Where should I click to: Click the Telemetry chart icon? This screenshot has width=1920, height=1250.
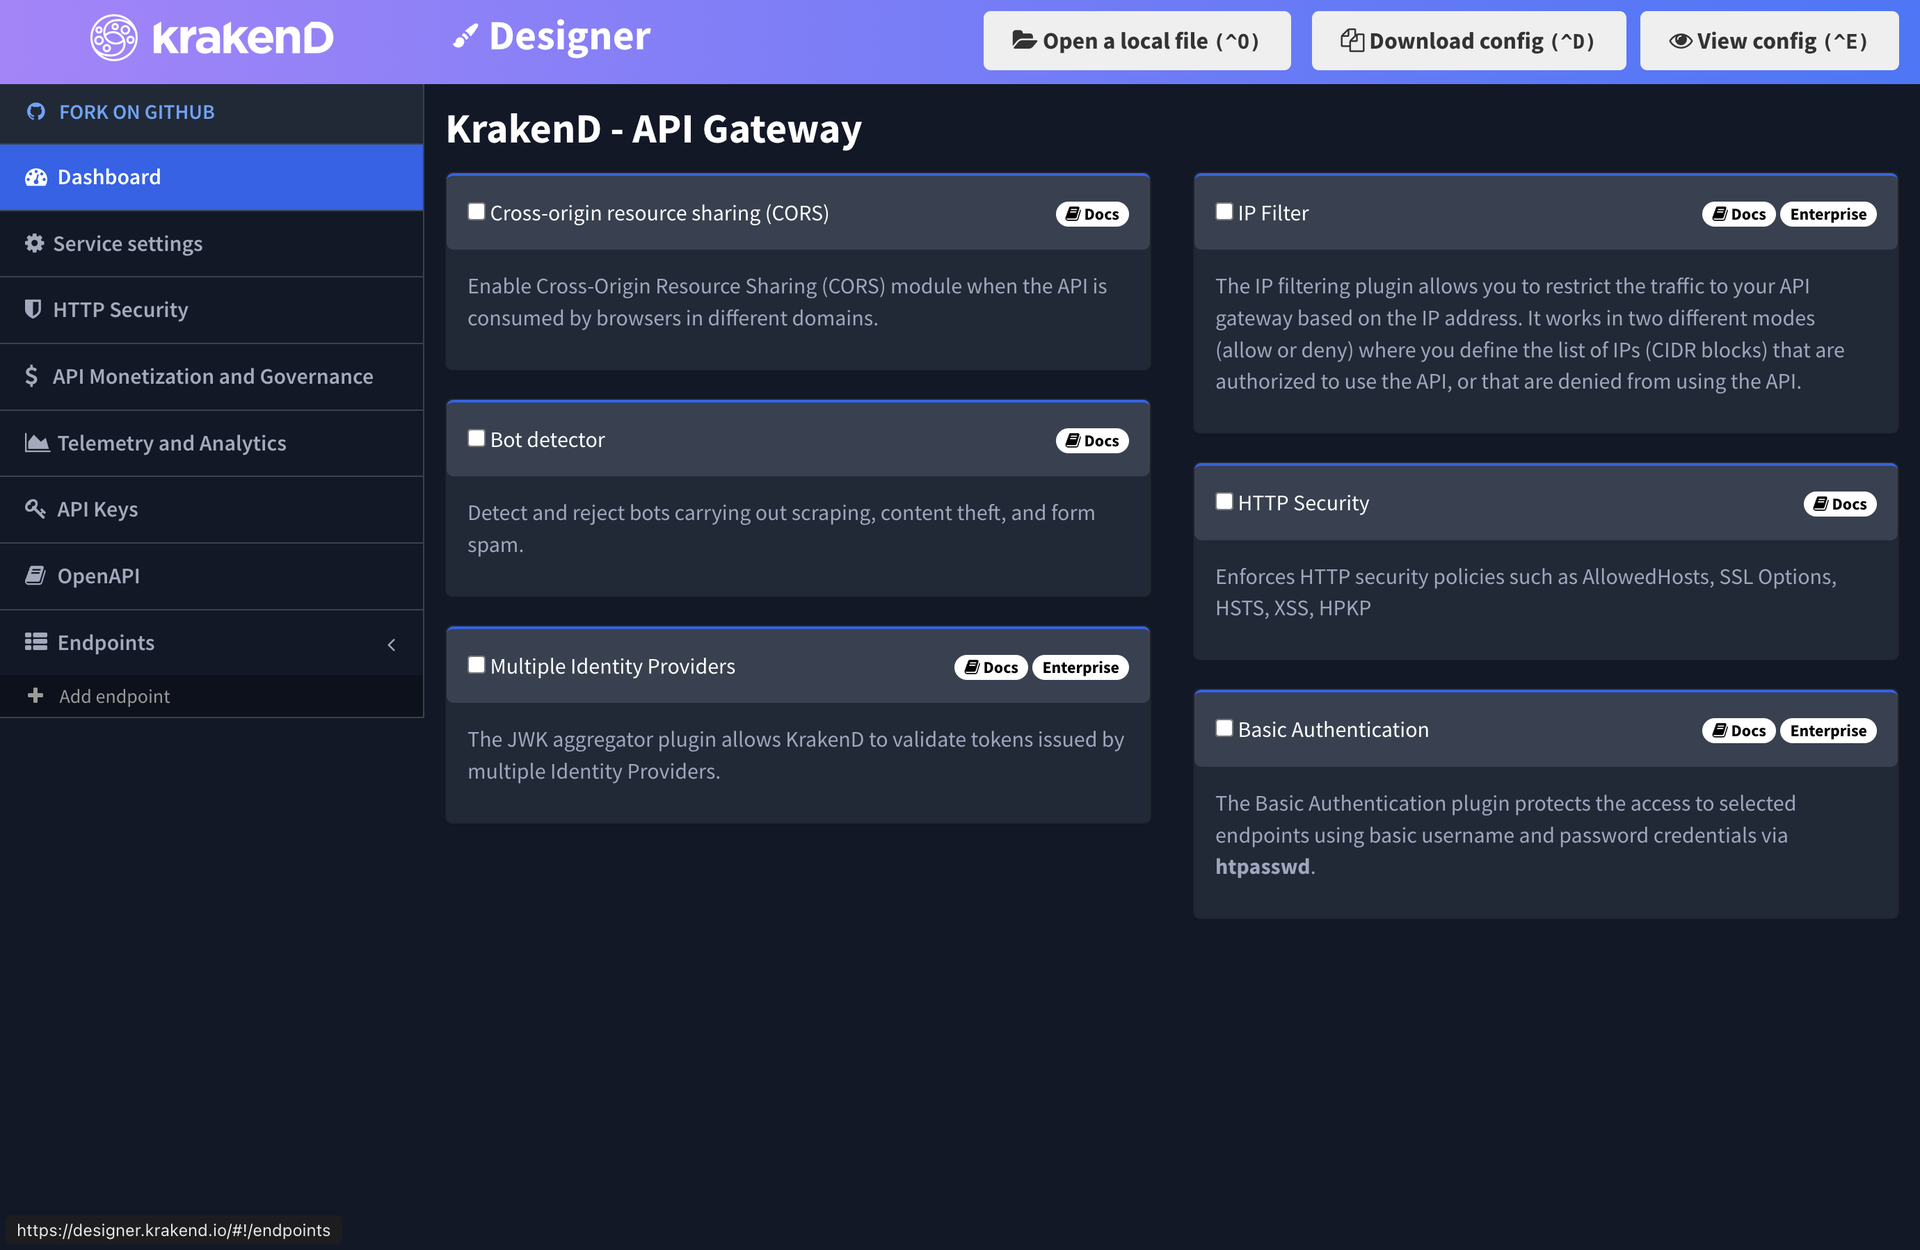point(37,442)
